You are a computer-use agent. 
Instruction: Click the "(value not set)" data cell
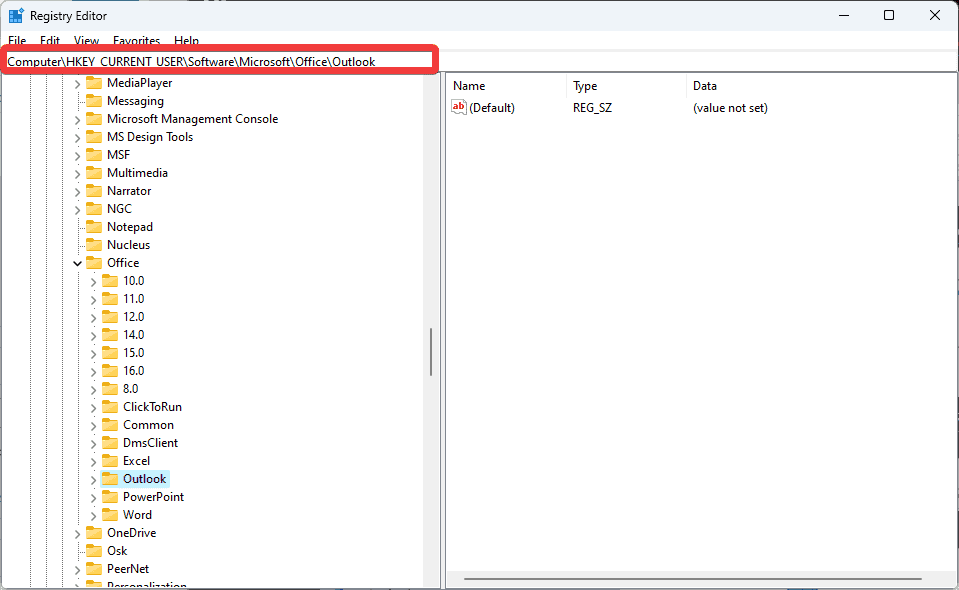pos(730,108)
